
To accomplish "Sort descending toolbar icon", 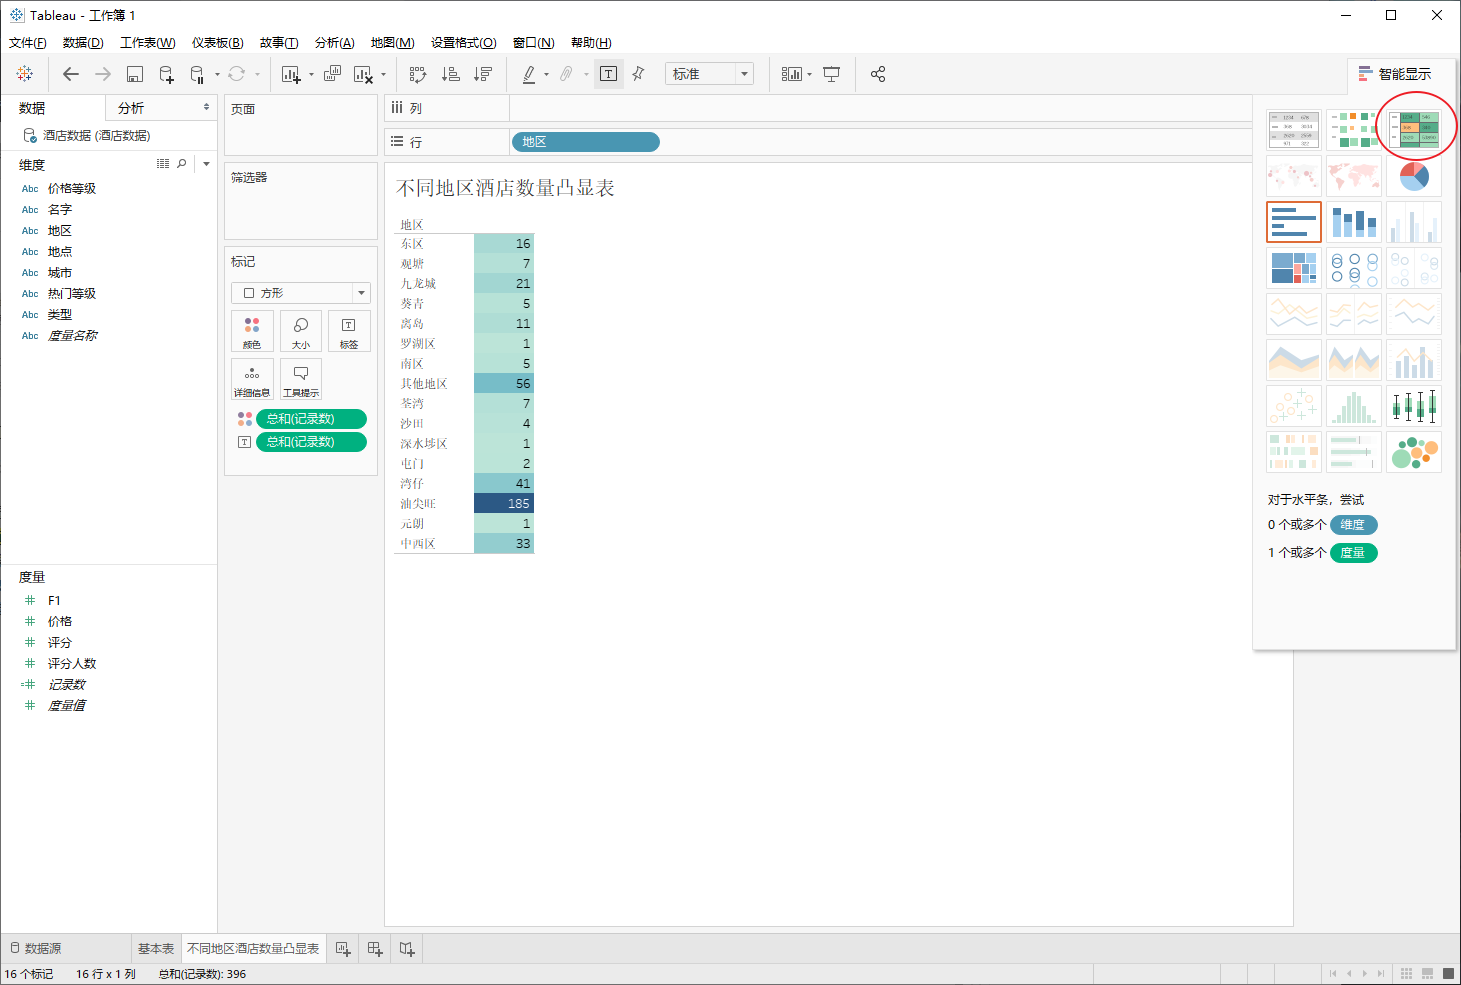I will pyautogui.click(x=483, y=74).
